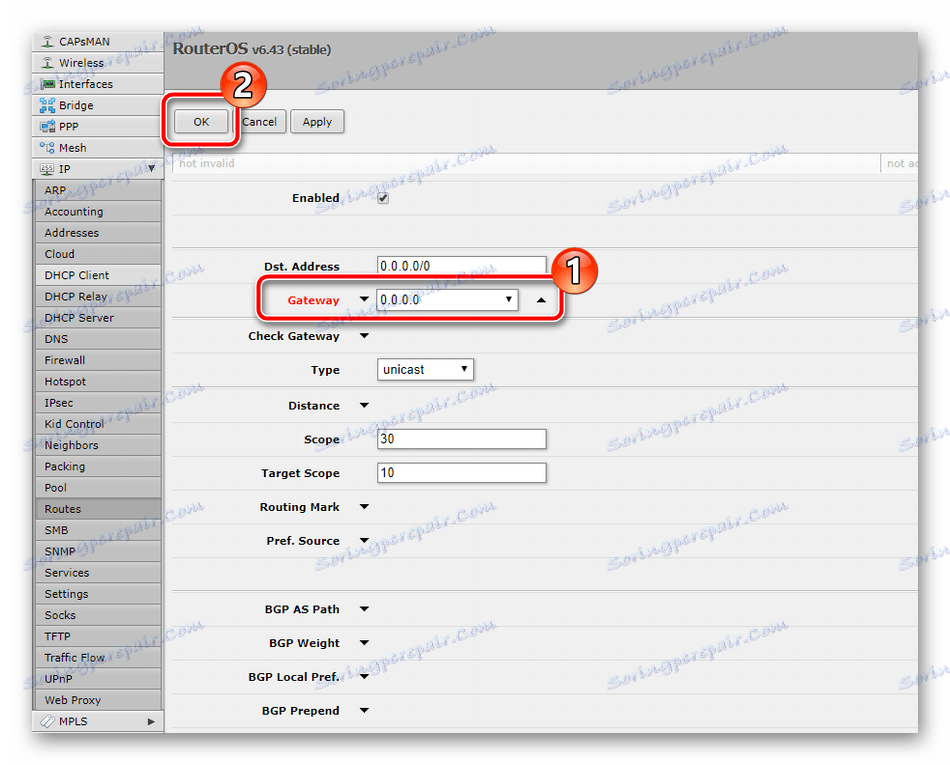Open the UPnP submenu item
Image resolution: width=950 pixels, height=765 pixels.
click(99, 678)
